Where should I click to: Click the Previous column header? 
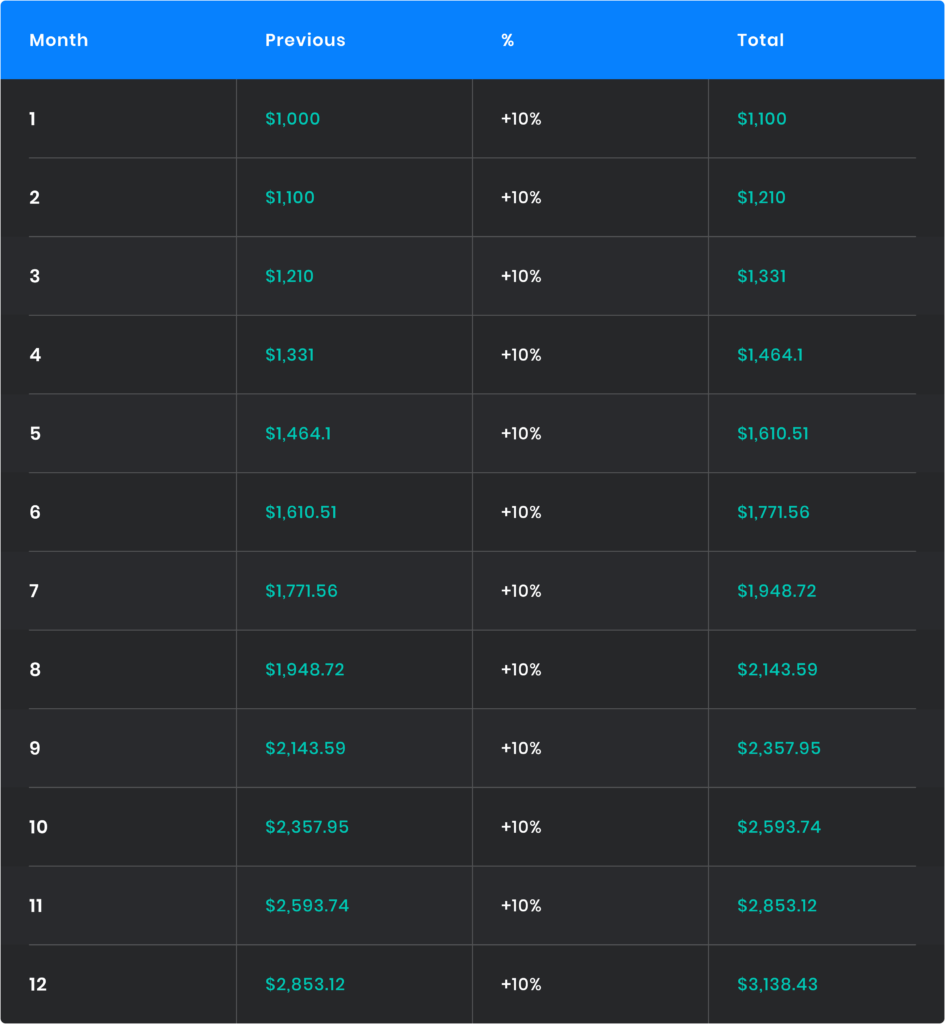coord(305,40)
